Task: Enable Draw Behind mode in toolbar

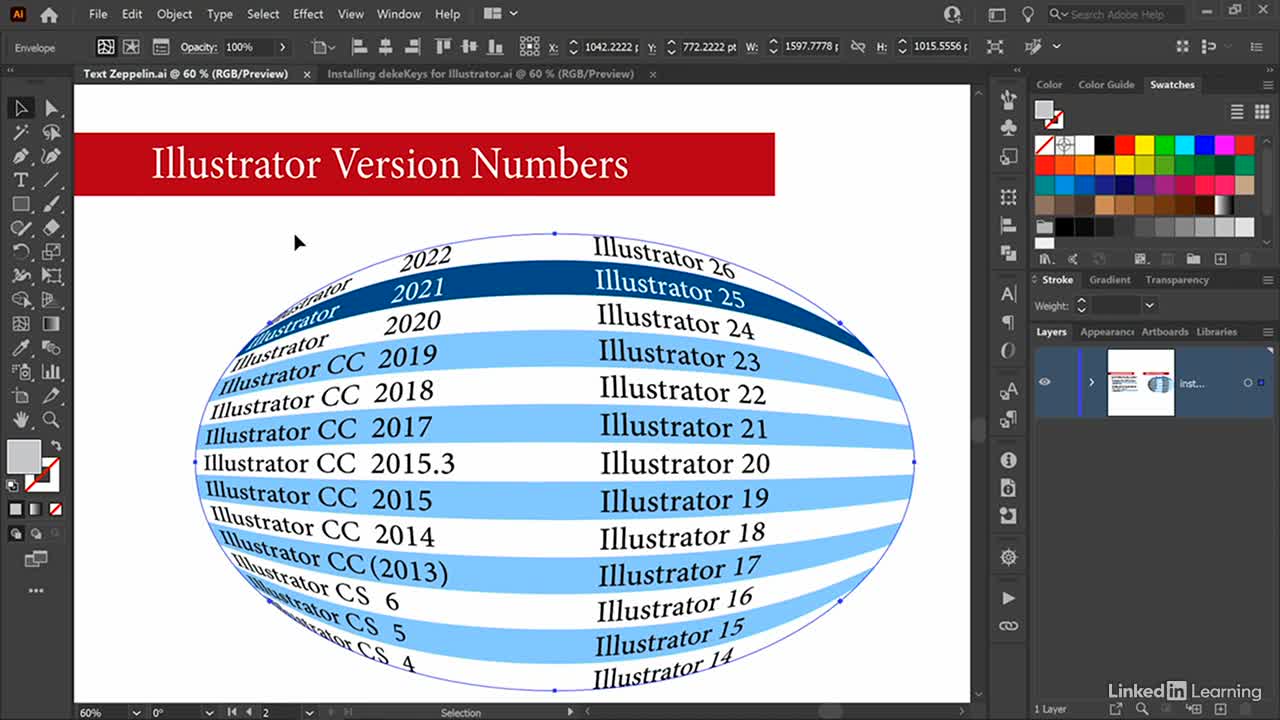Action: [x=36, y=533]
